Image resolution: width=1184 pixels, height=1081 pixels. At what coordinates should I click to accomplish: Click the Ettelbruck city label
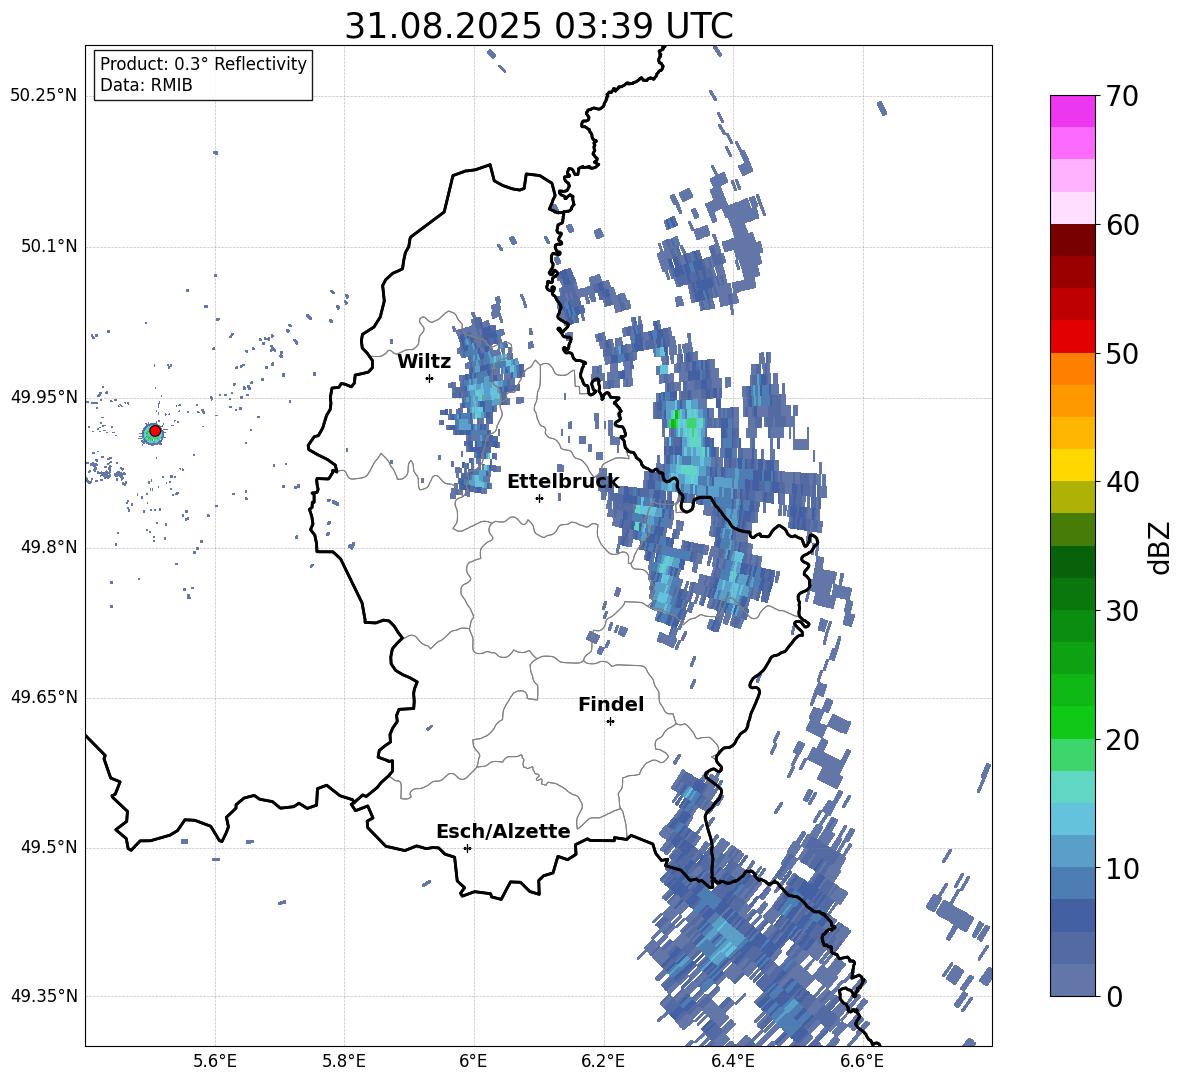(563, 482)
